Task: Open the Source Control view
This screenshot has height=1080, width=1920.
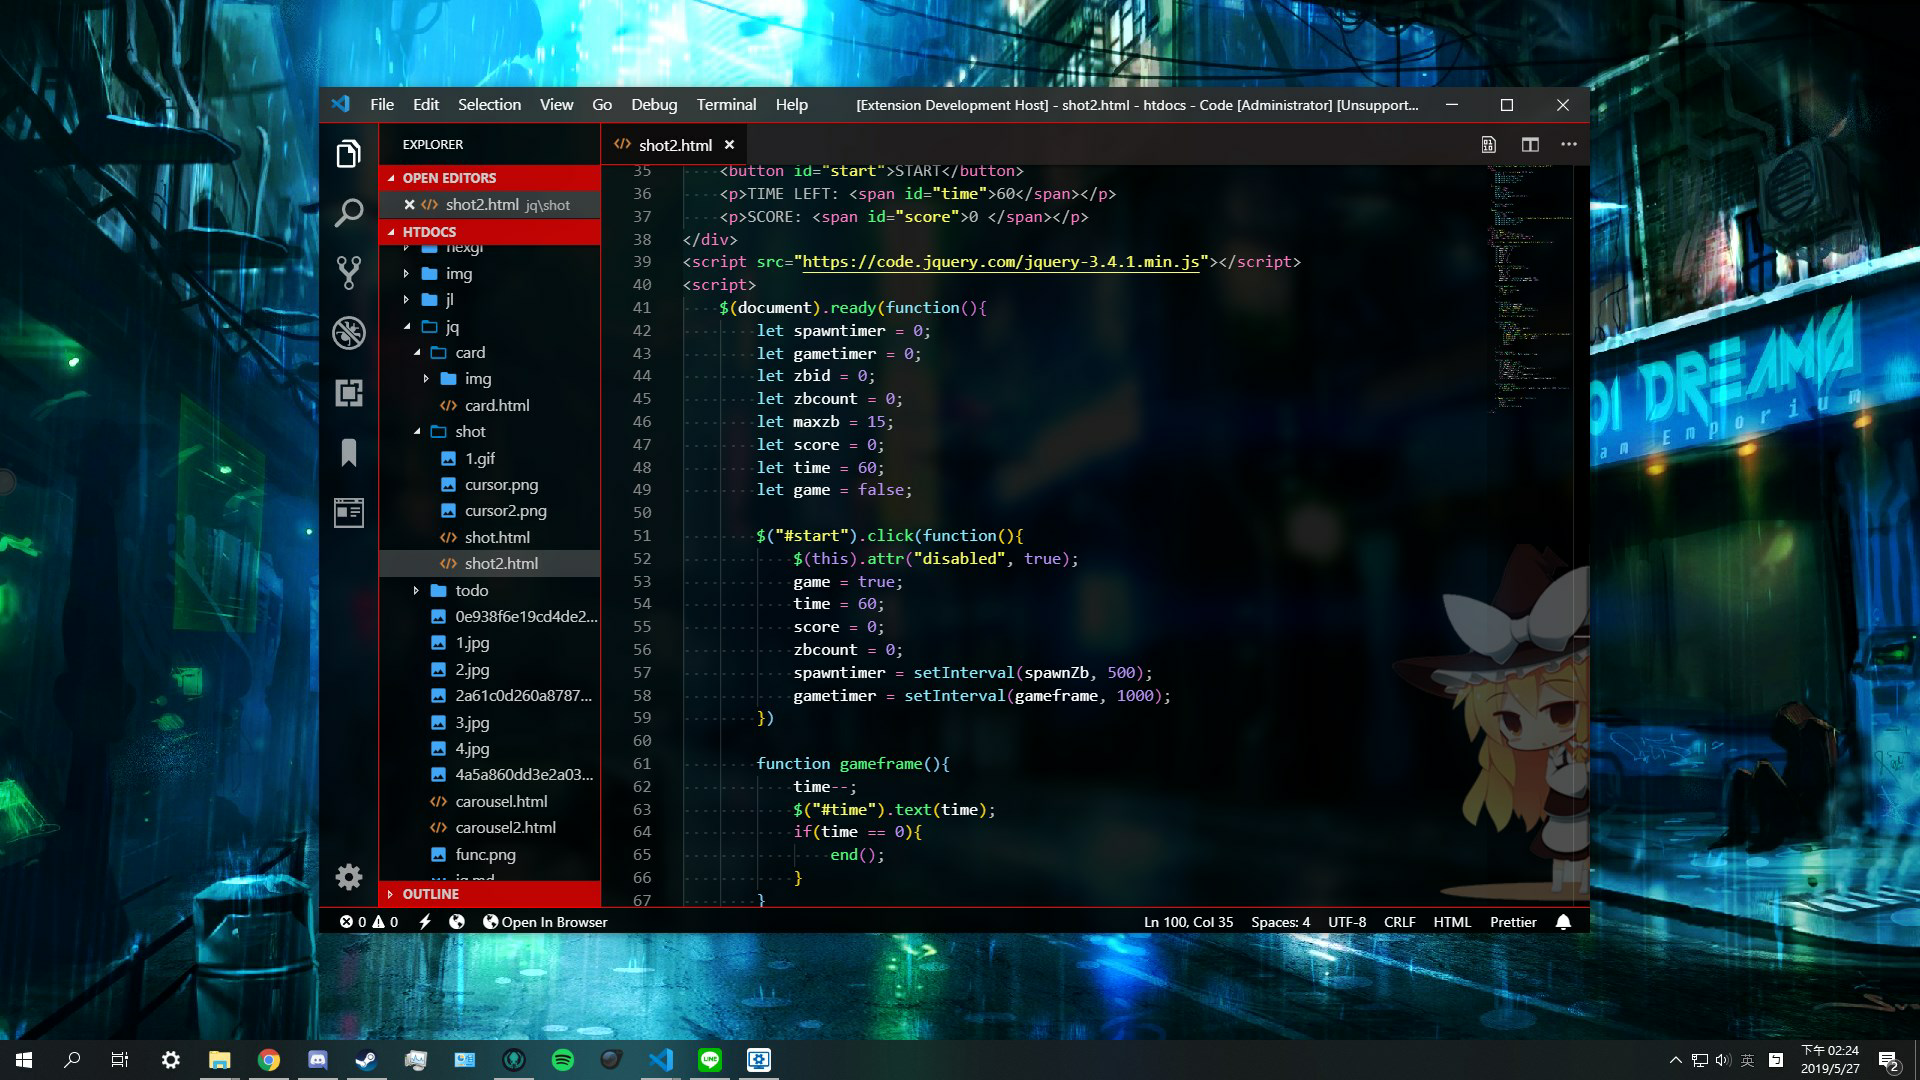Action: pos(348,272)
